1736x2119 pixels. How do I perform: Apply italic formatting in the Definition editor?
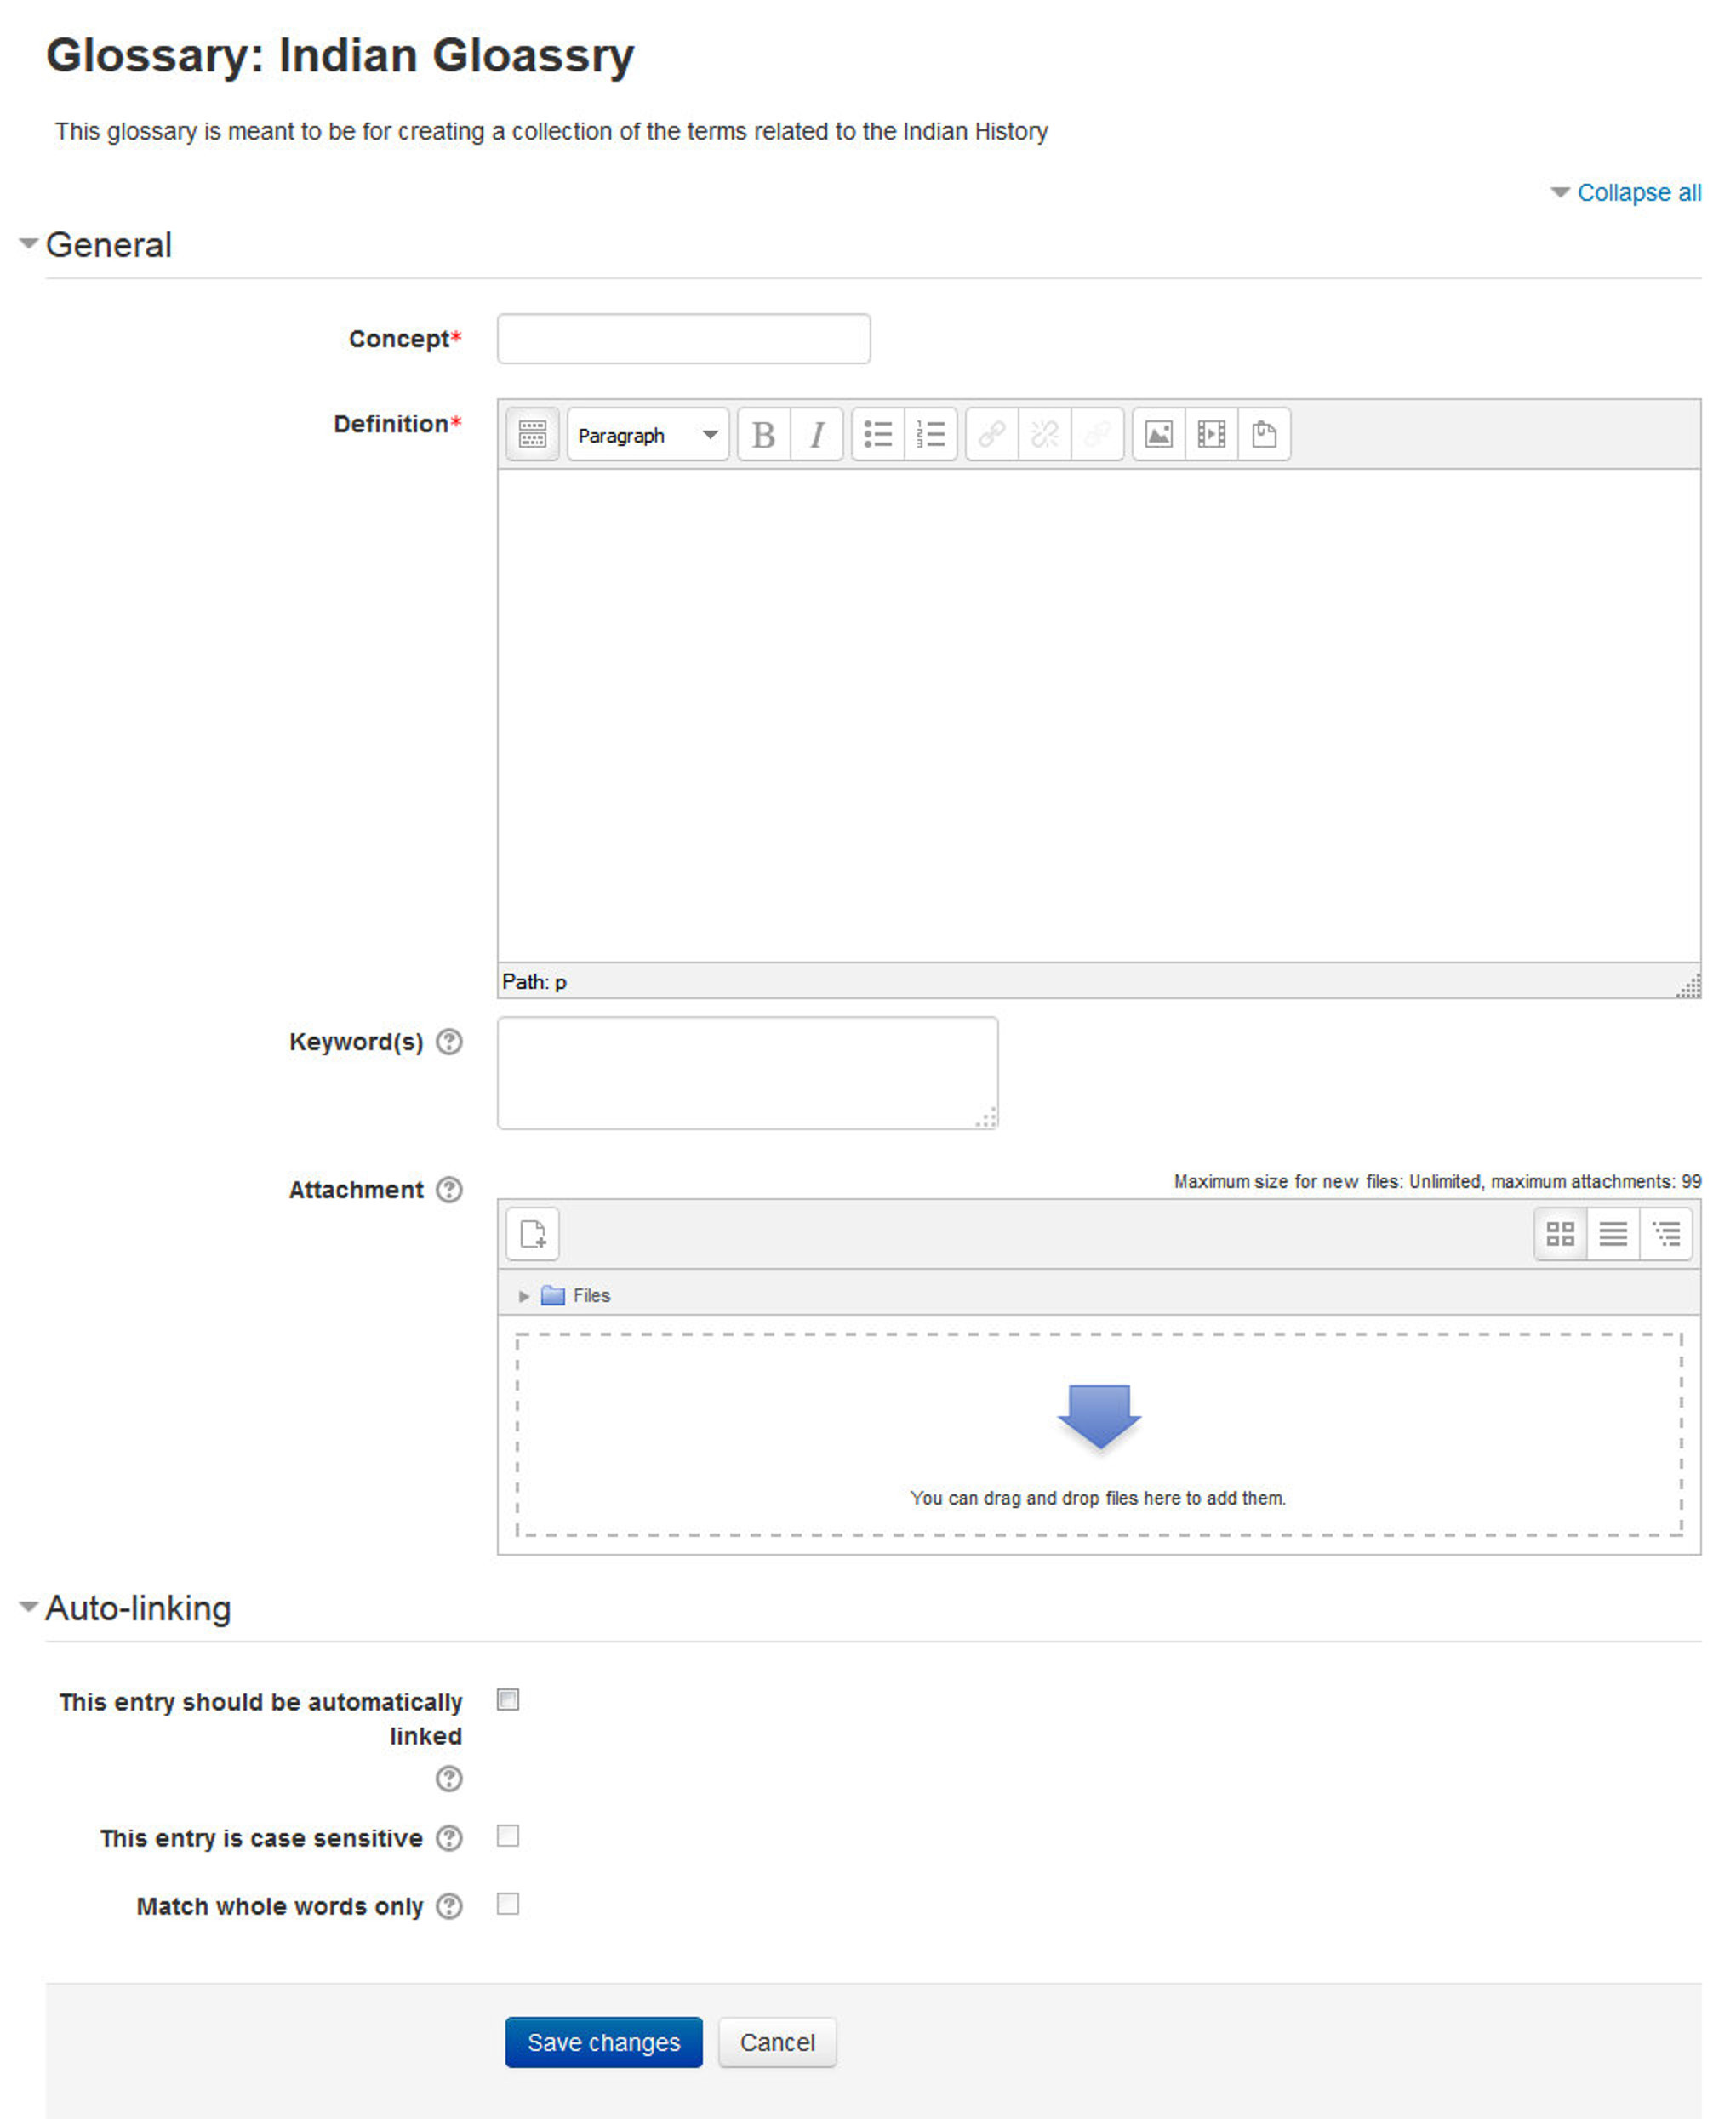(817, 434)
